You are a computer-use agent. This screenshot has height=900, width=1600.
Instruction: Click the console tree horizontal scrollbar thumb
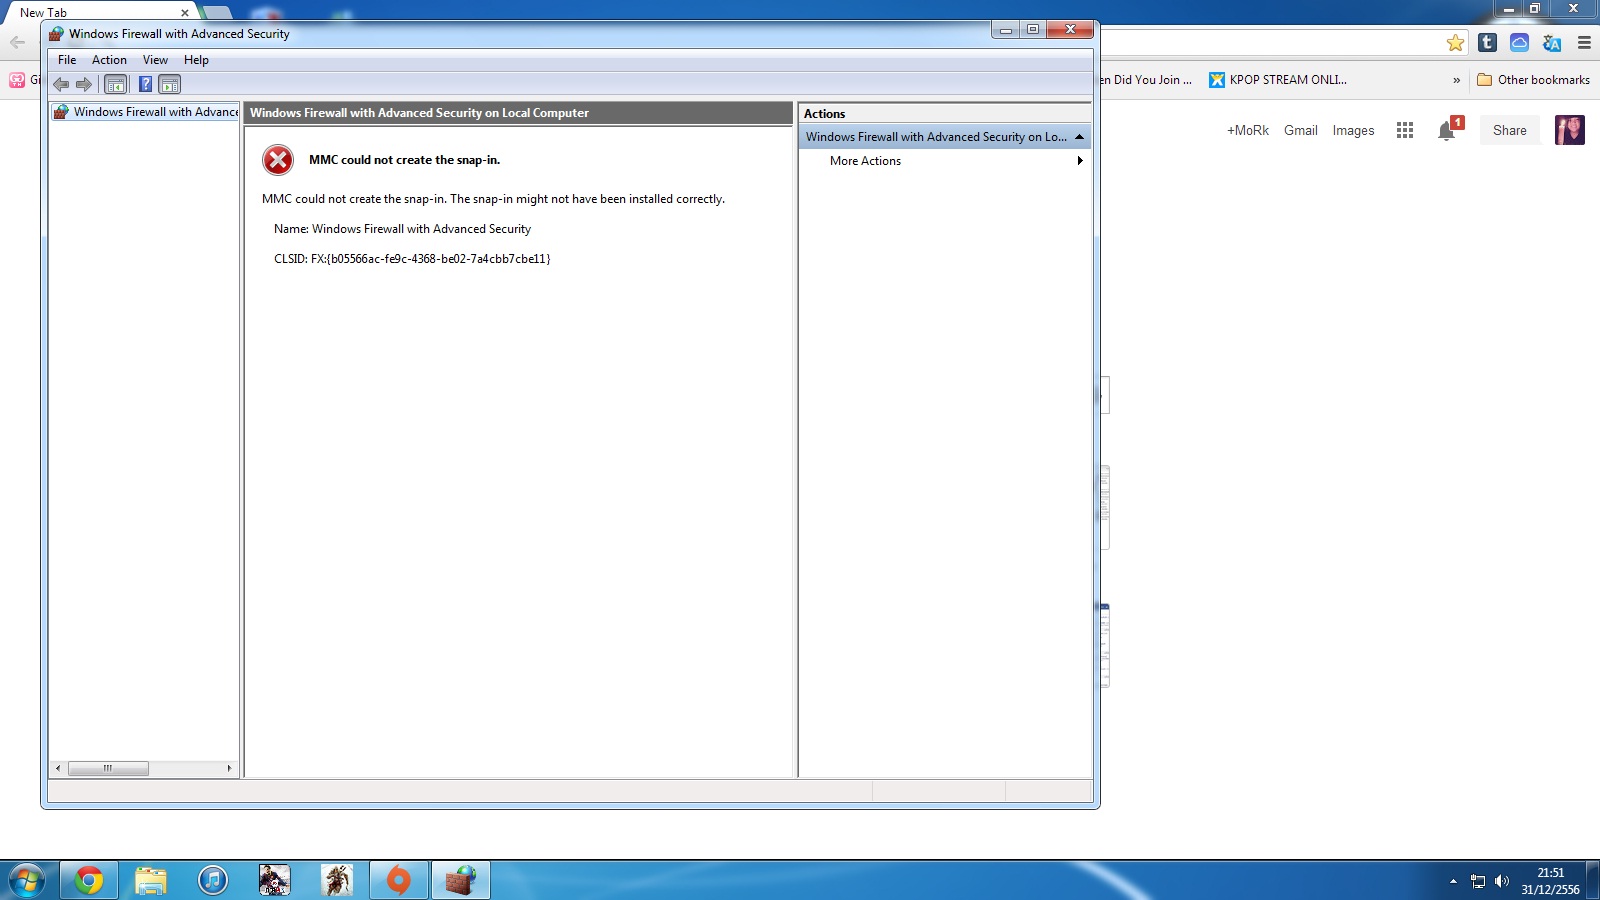(x=108, y=768)
